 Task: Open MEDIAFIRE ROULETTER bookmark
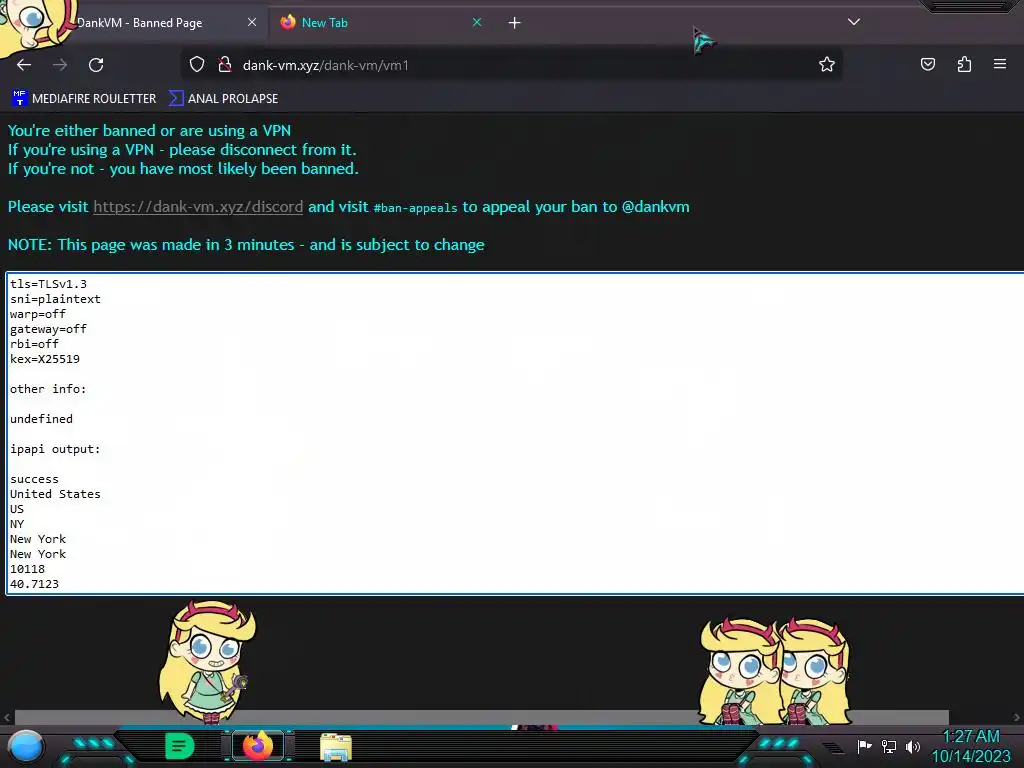[x=84, y=99]
